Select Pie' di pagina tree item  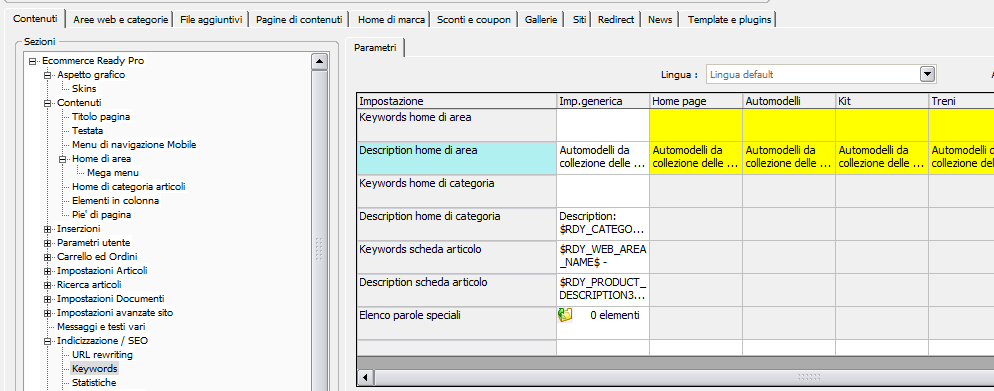tap(101, 215)
